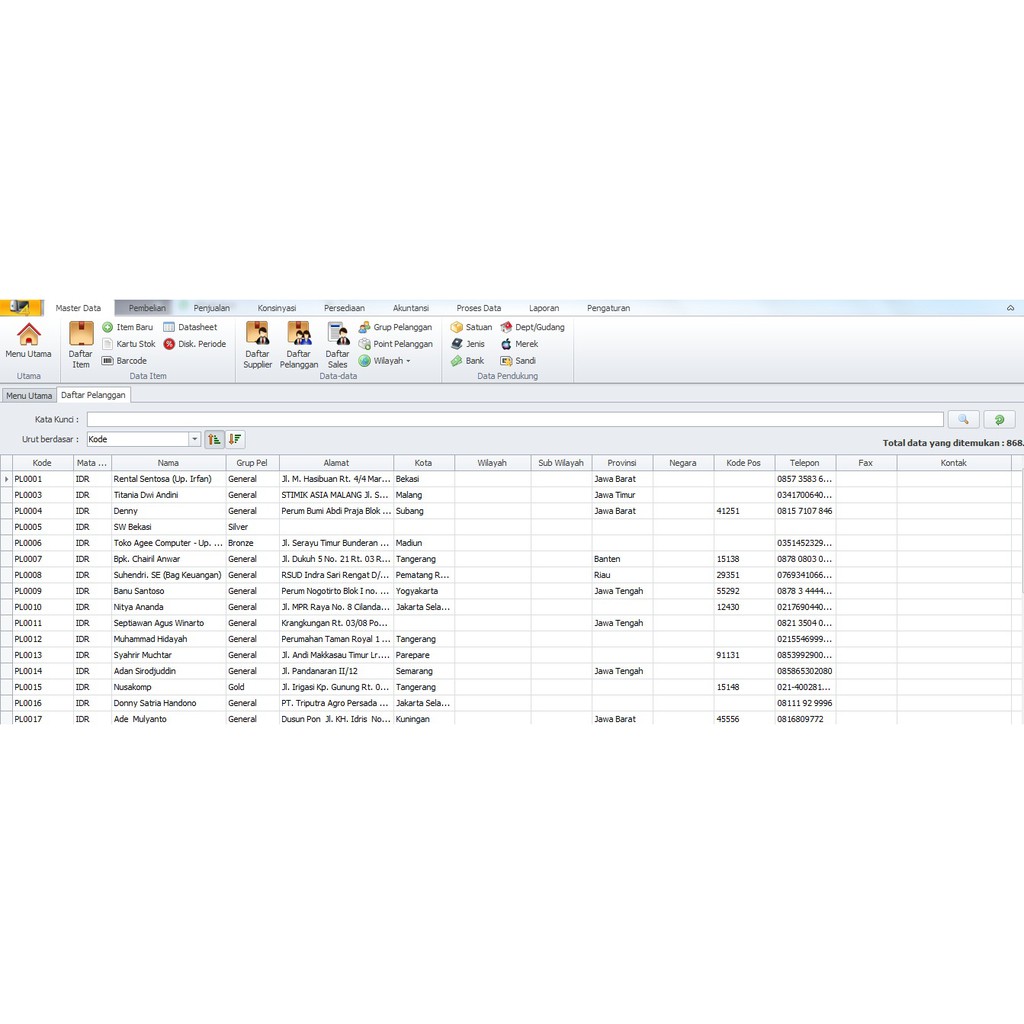Viewport: 1024px width, 1024px height.
Task: Switch to the Menu Utama document tab
Action: pos(28,396)
